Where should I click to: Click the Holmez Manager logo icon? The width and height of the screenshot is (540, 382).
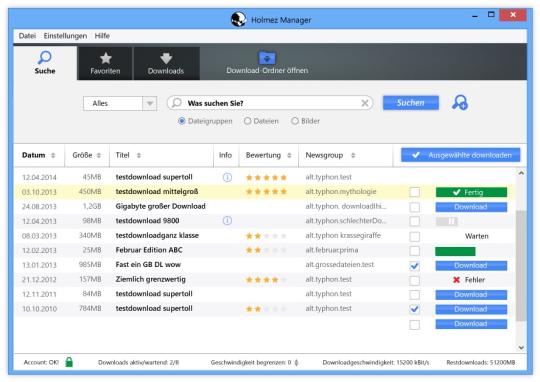coord(238,19)
